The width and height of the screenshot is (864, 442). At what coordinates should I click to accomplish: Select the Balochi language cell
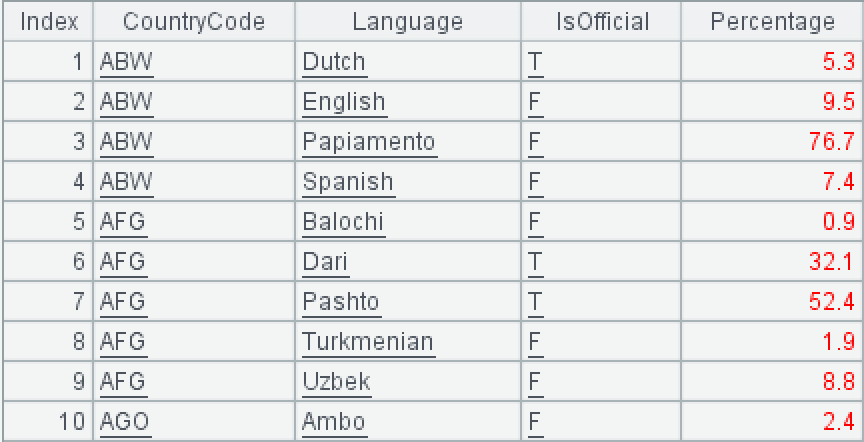click(x=343, y=222)
